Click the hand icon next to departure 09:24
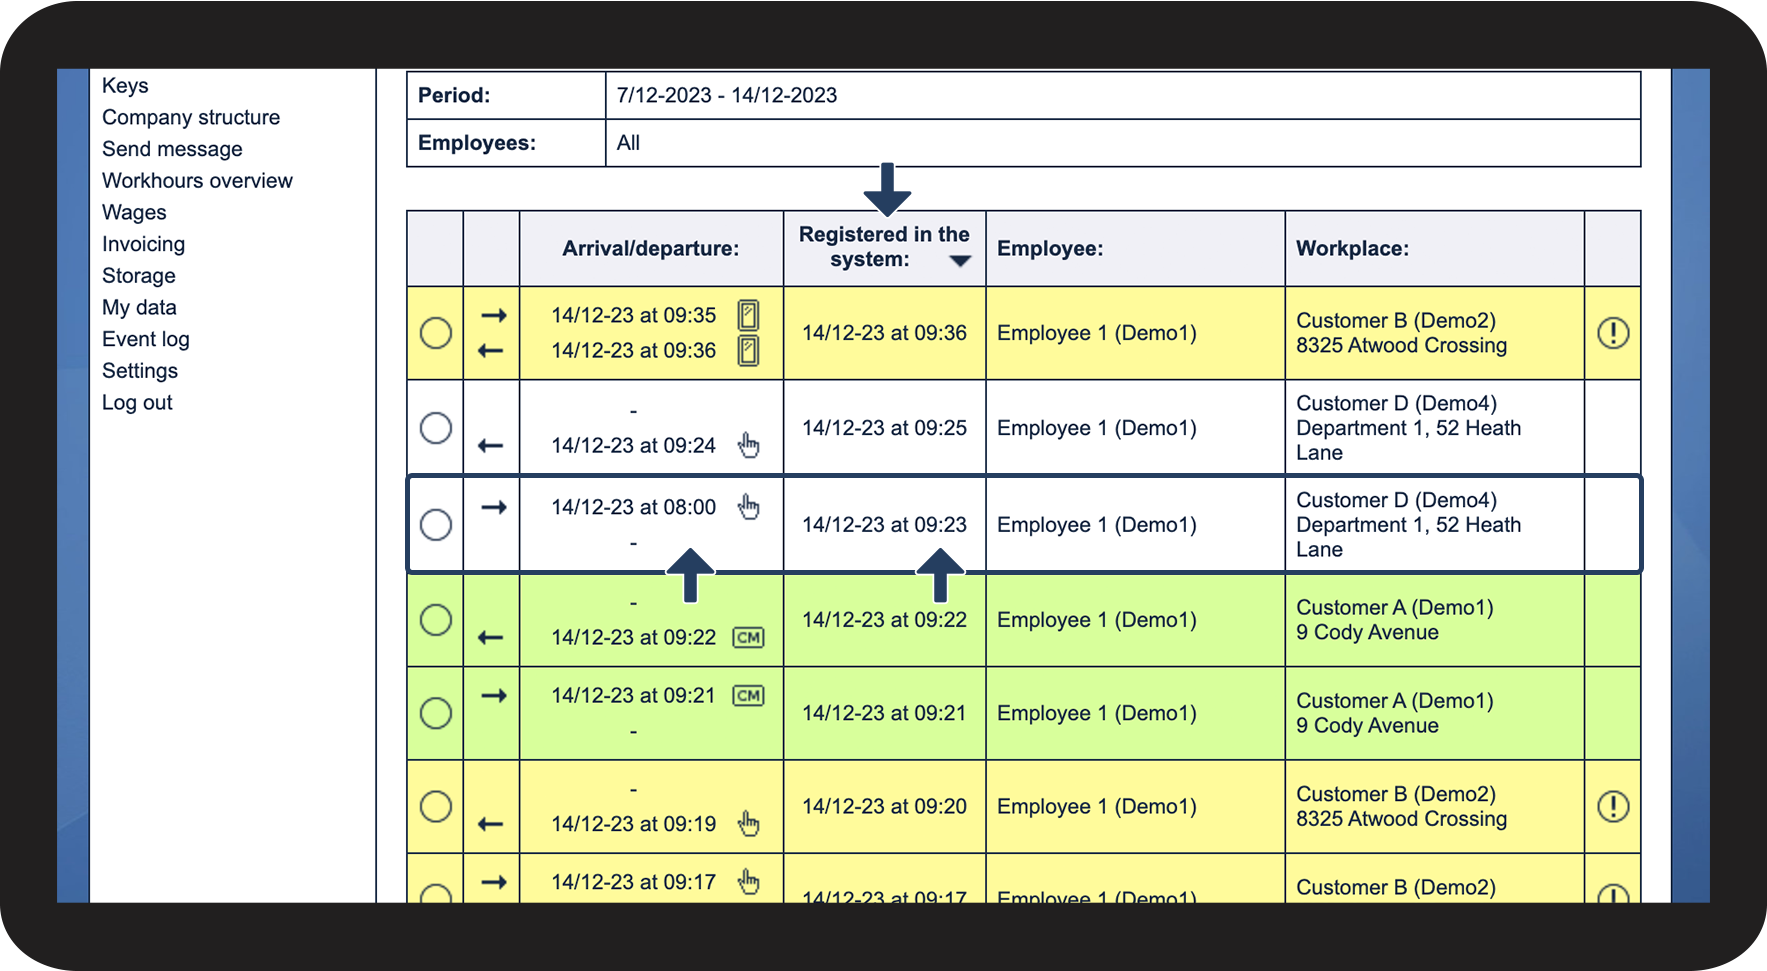Image resolution: width=1767 pixels, height=971 pixels. click(749, 445)
